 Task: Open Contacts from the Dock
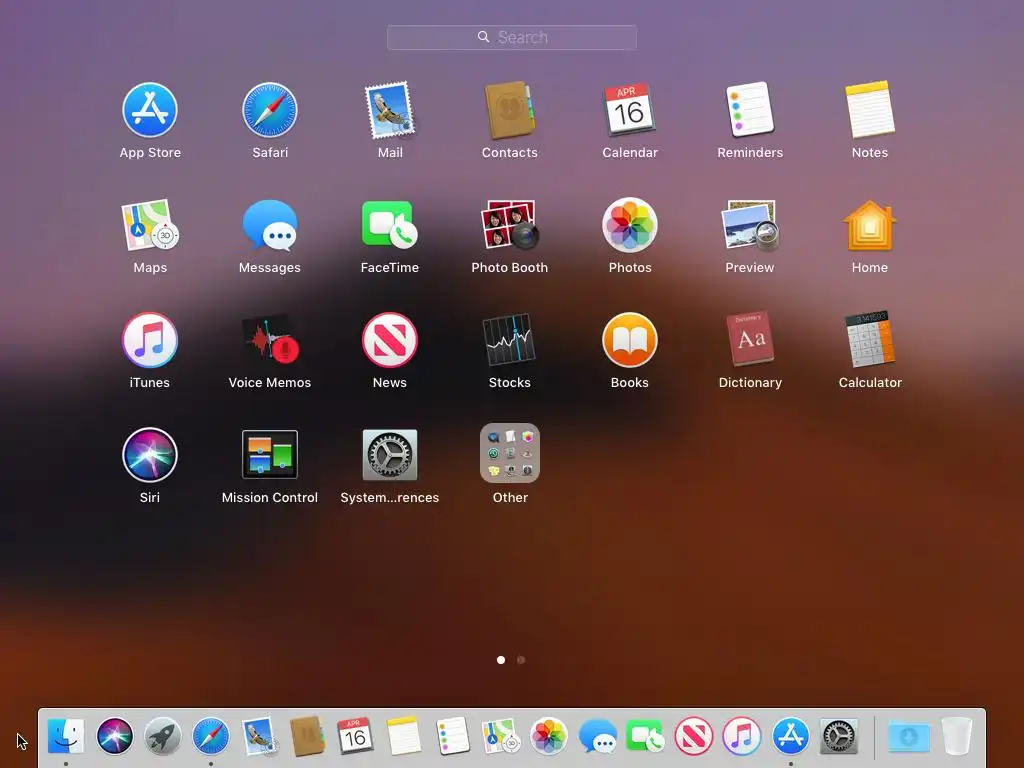(x=307, y=736)
